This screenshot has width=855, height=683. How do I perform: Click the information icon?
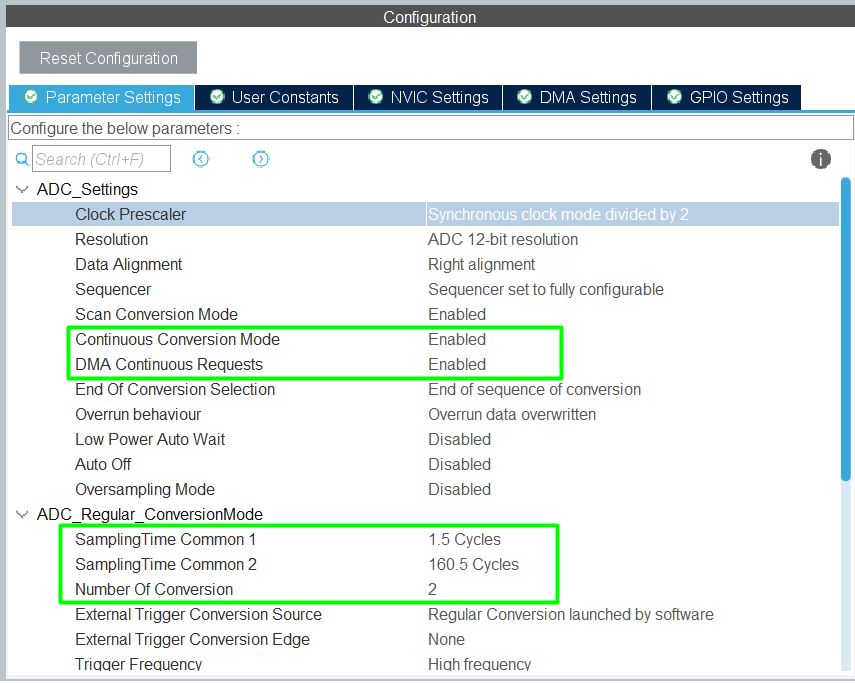[821, 159]
